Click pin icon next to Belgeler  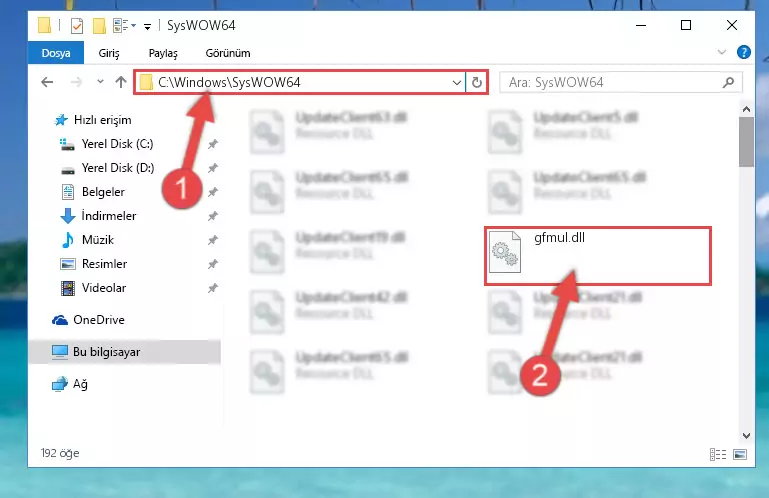tap(212, 192)
